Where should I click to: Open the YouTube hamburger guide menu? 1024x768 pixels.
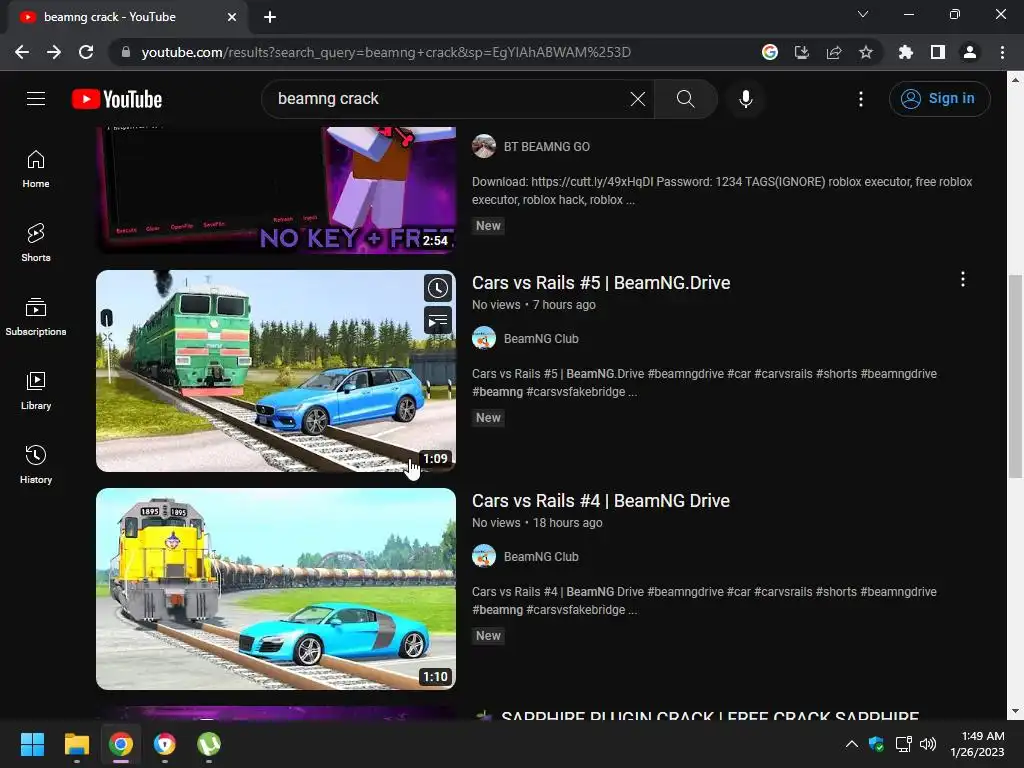(x=36, y=99)
